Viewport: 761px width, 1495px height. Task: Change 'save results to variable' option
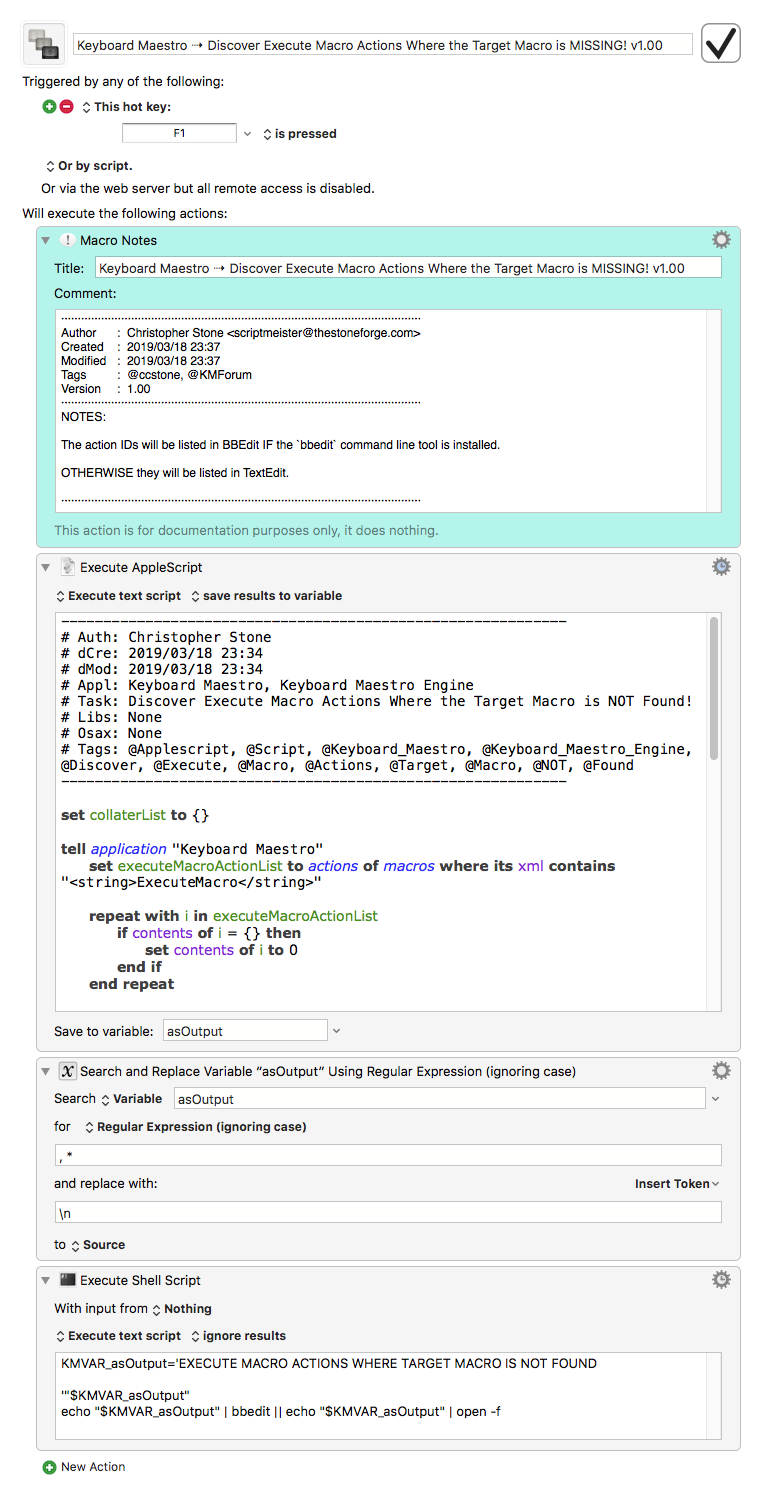click(x=266, y=596)
